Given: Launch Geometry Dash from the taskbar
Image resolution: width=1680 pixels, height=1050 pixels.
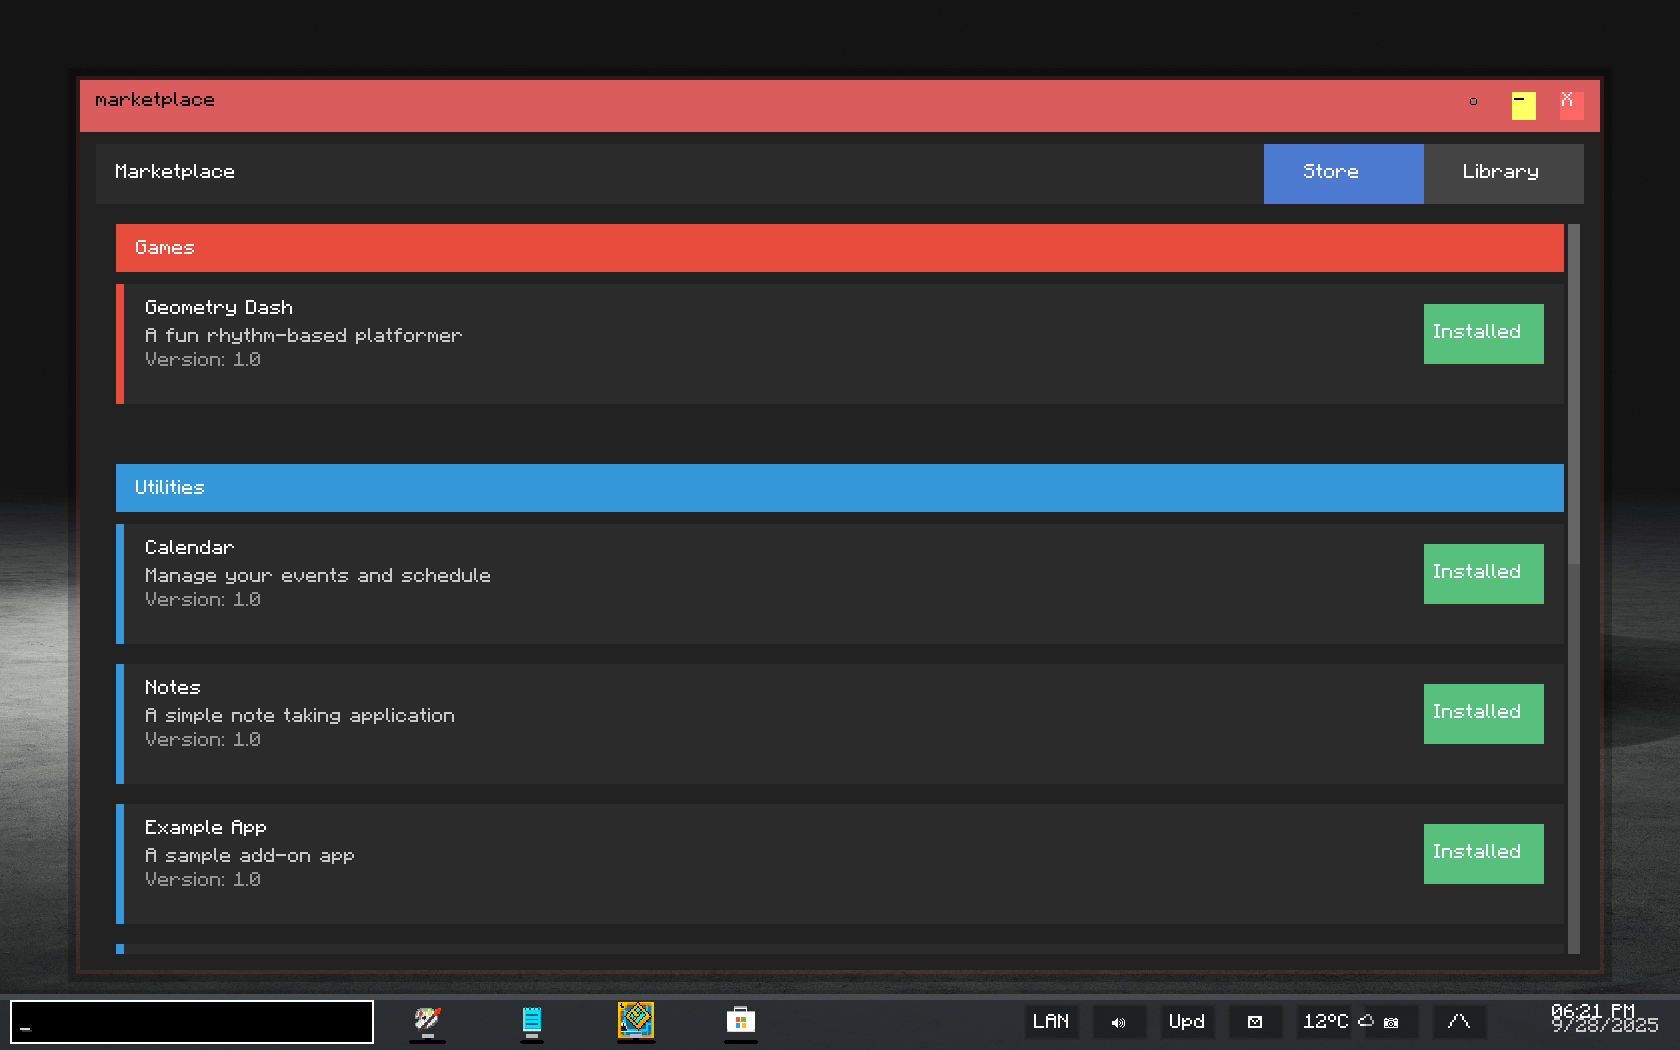Looking at the screenshot, I should click(x=636, y=1021).
